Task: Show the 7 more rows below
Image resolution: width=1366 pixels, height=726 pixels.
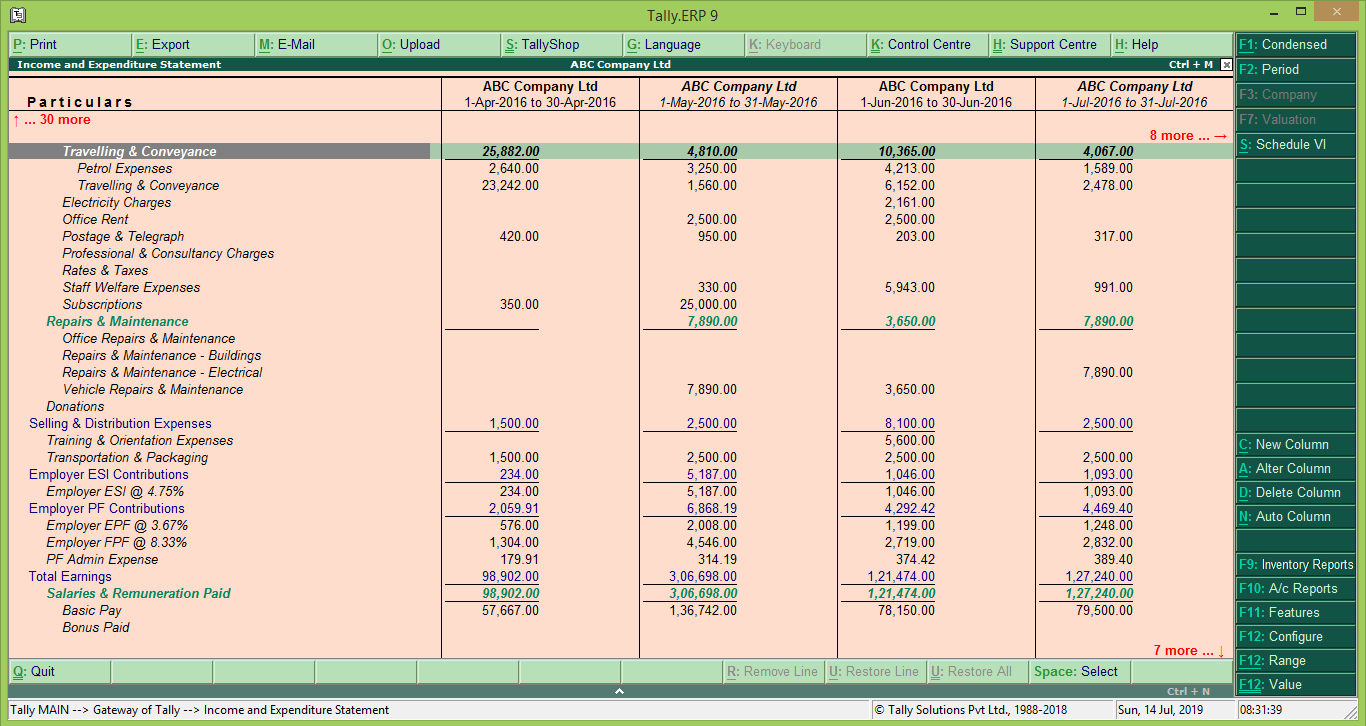Action: pyautogui.click(x=1189, y=651)
